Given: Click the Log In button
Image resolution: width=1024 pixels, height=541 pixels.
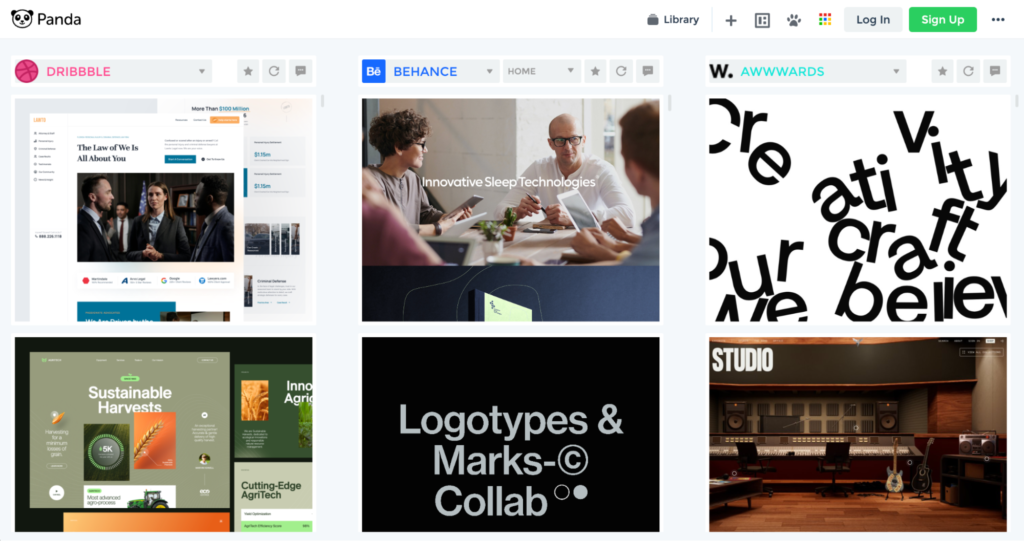Looking at the screenshot, I should [x=872, y=20].
